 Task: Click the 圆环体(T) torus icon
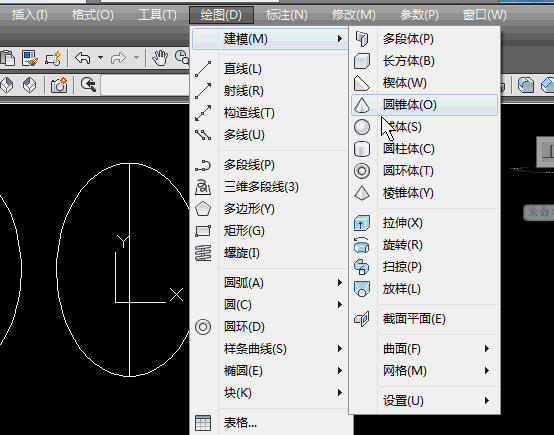pos(362,171)
